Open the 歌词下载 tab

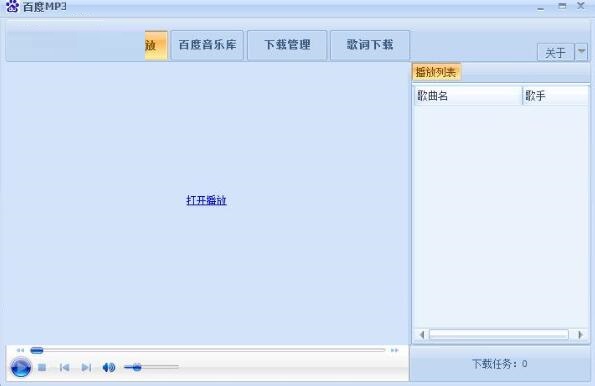370,45
